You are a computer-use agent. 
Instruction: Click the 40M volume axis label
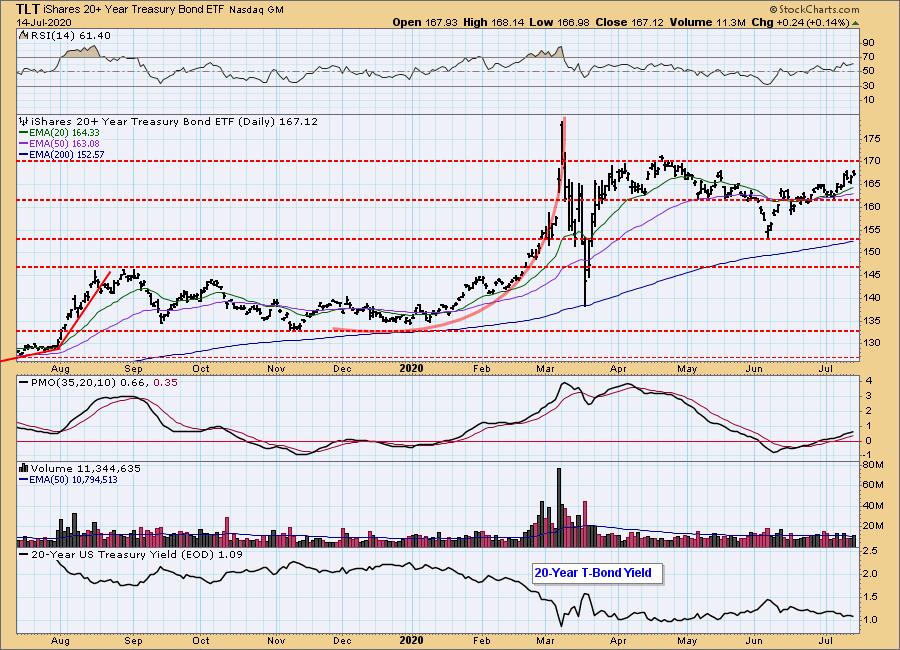872,505
